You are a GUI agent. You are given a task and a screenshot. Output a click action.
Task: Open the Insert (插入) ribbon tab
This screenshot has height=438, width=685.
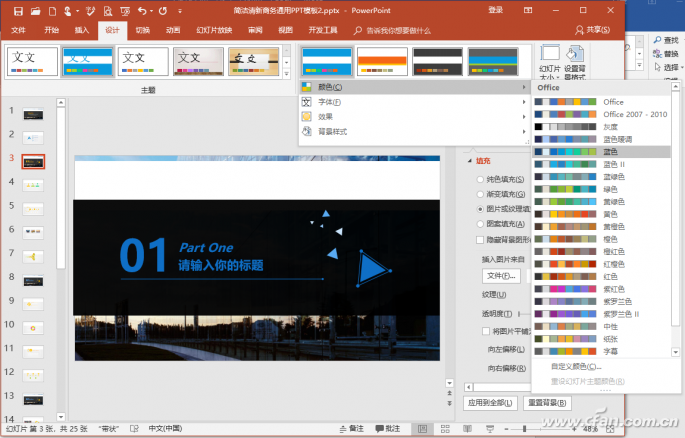pos(82,30)
